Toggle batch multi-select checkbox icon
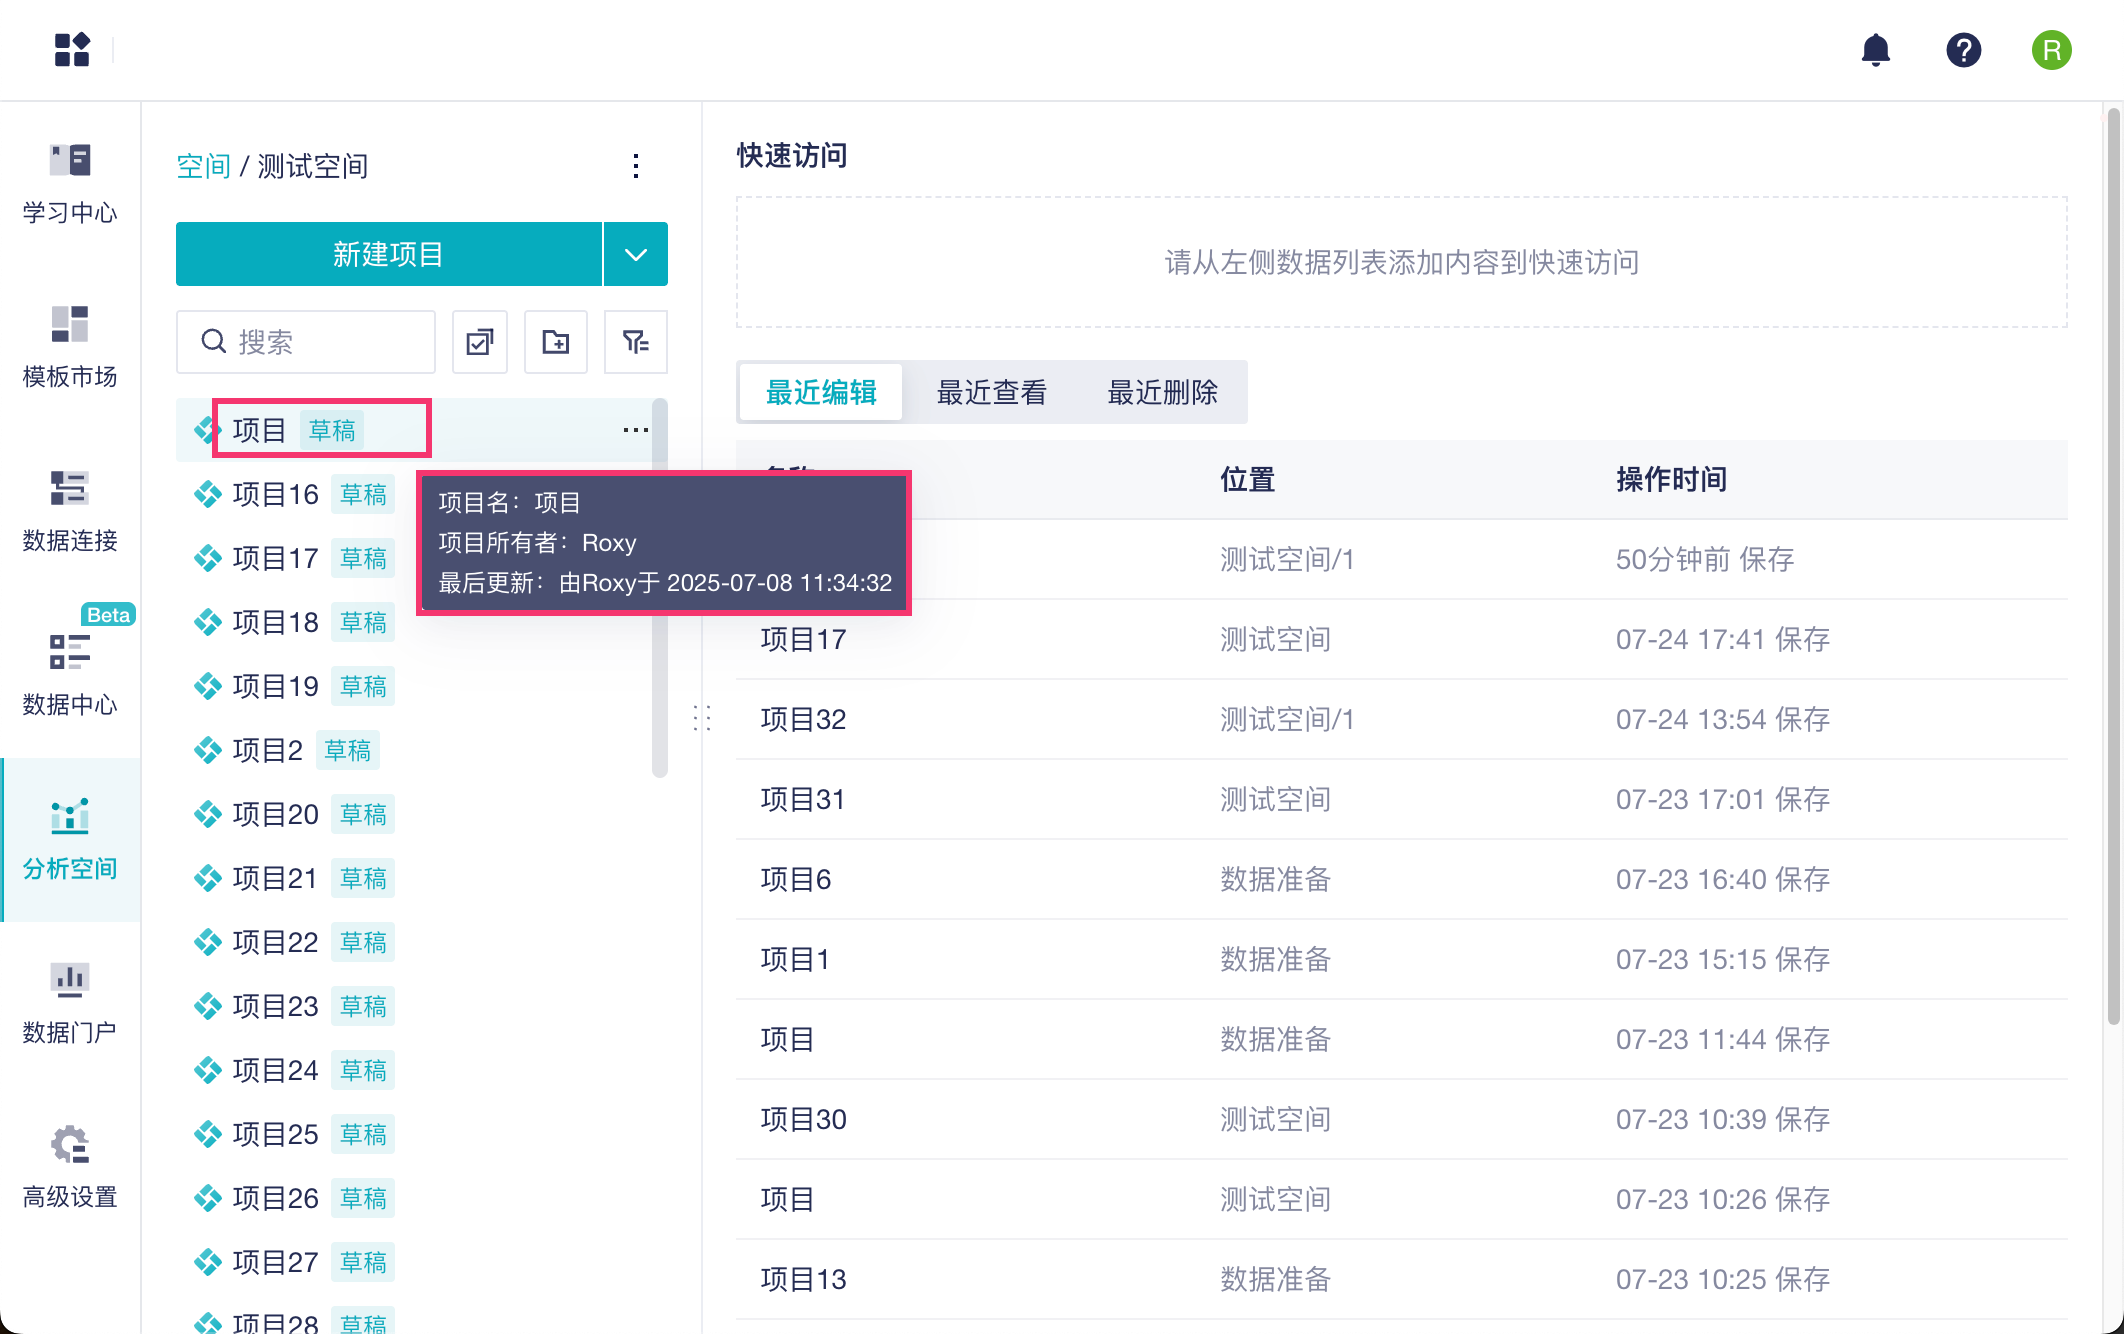This screenshot has height=1334, width=2124. click(480, 342)
